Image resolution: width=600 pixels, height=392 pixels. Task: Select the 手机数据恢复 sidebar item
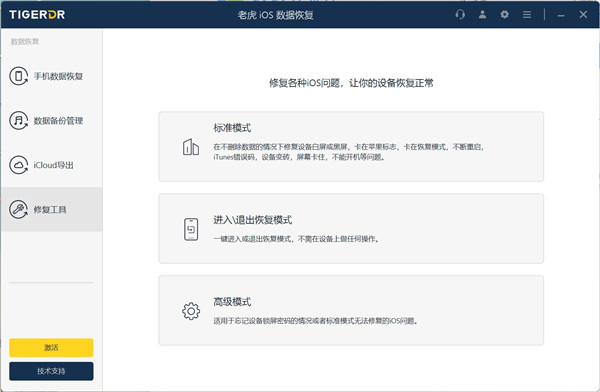tap(52, 76)
